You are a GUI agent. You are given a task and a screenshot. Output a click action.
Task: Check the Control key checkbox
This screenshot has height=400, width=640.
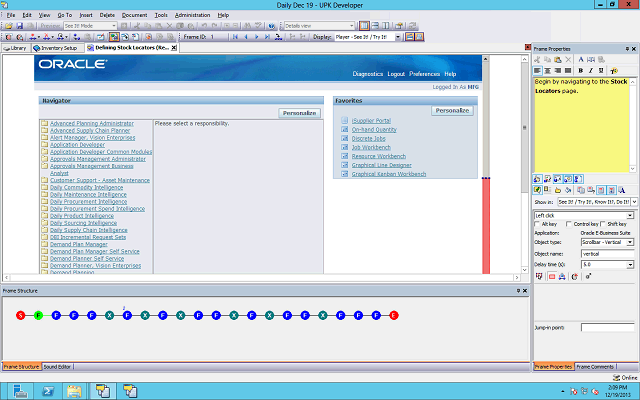[569, 224]
